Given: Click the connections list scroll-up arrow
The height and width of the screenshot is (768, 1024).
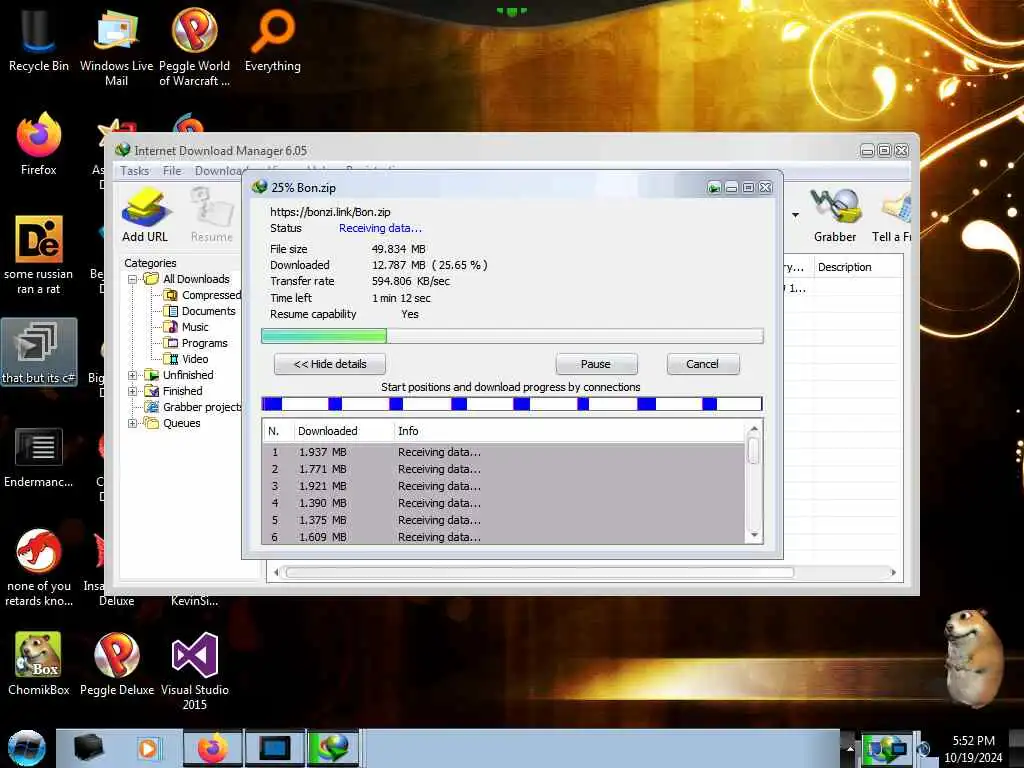Looking at the screenshot, I should tap(754, 429).
